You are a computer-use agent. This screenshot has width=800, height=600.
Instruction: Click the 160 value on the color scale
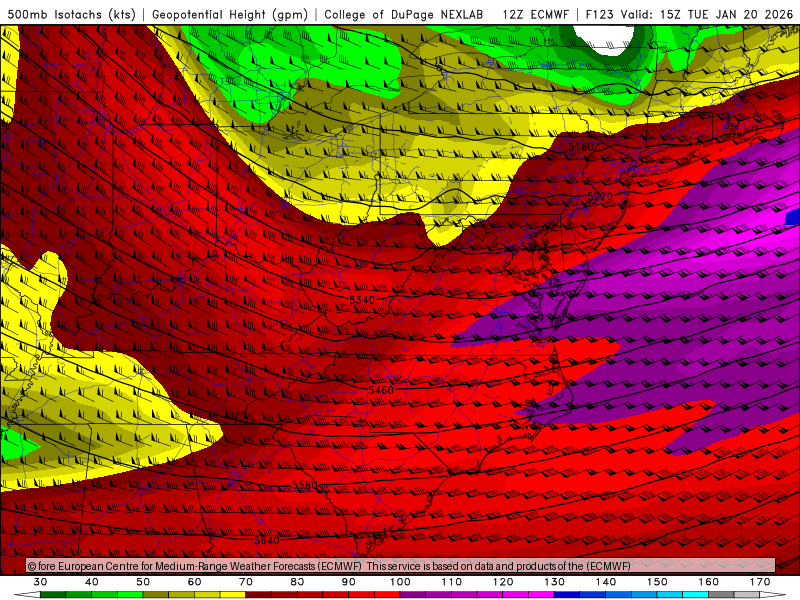(709, 582)
